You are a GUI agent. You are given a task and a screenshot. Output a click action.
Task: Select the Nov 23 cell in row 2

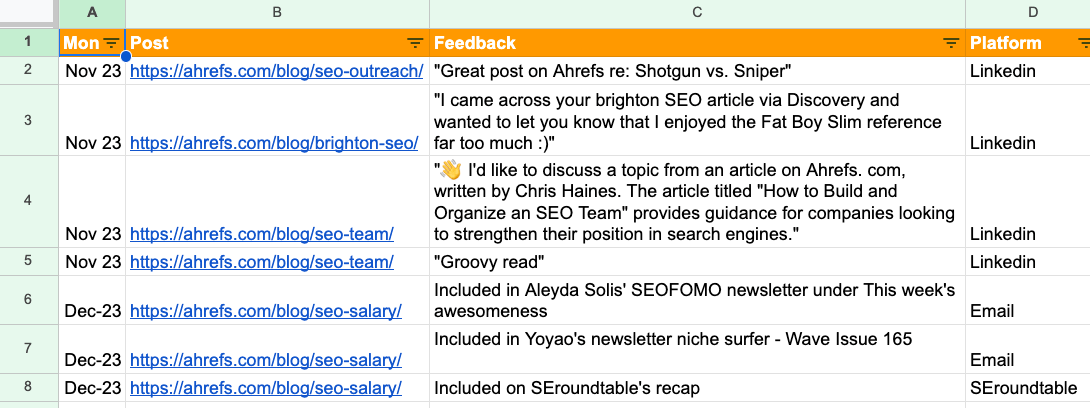[93, 72]
